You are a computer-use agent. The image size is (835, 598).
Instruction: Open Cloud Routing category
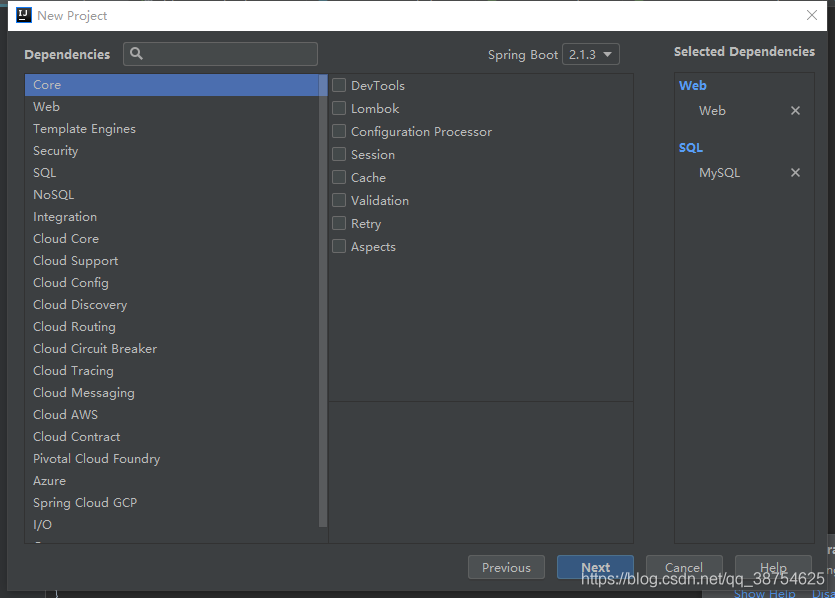pyautogui.click(x=171, y=327)
